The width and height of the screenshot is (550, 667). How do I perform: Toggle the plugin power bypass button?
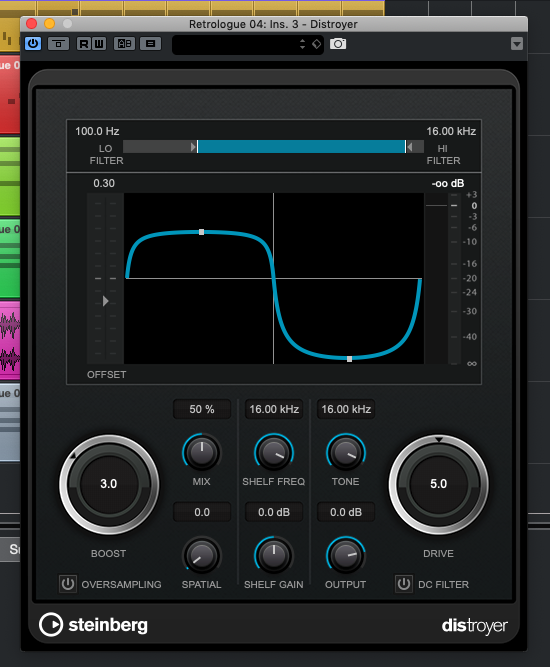click(x=33, y=43)
